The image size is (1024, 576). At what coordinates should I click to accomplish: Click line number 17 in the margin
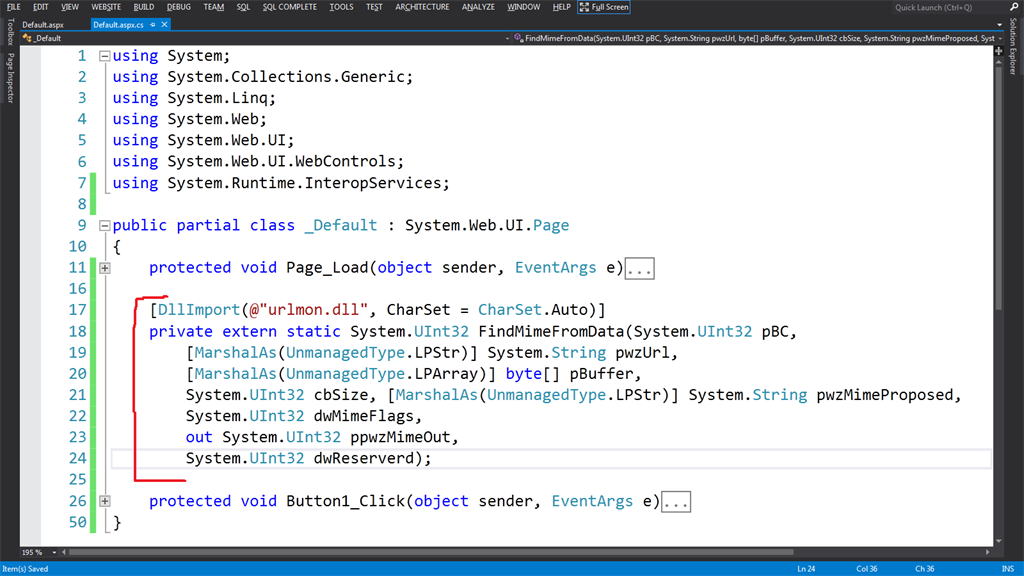(x=77, y=310)
